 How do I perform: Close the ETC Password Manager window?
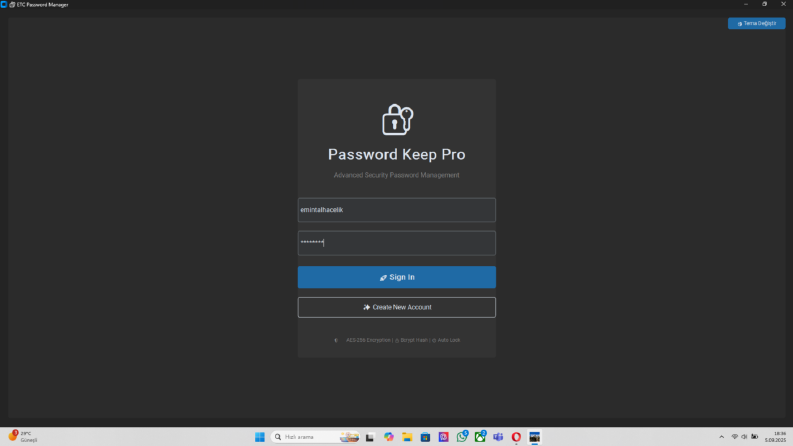click(x=783, y=4)
